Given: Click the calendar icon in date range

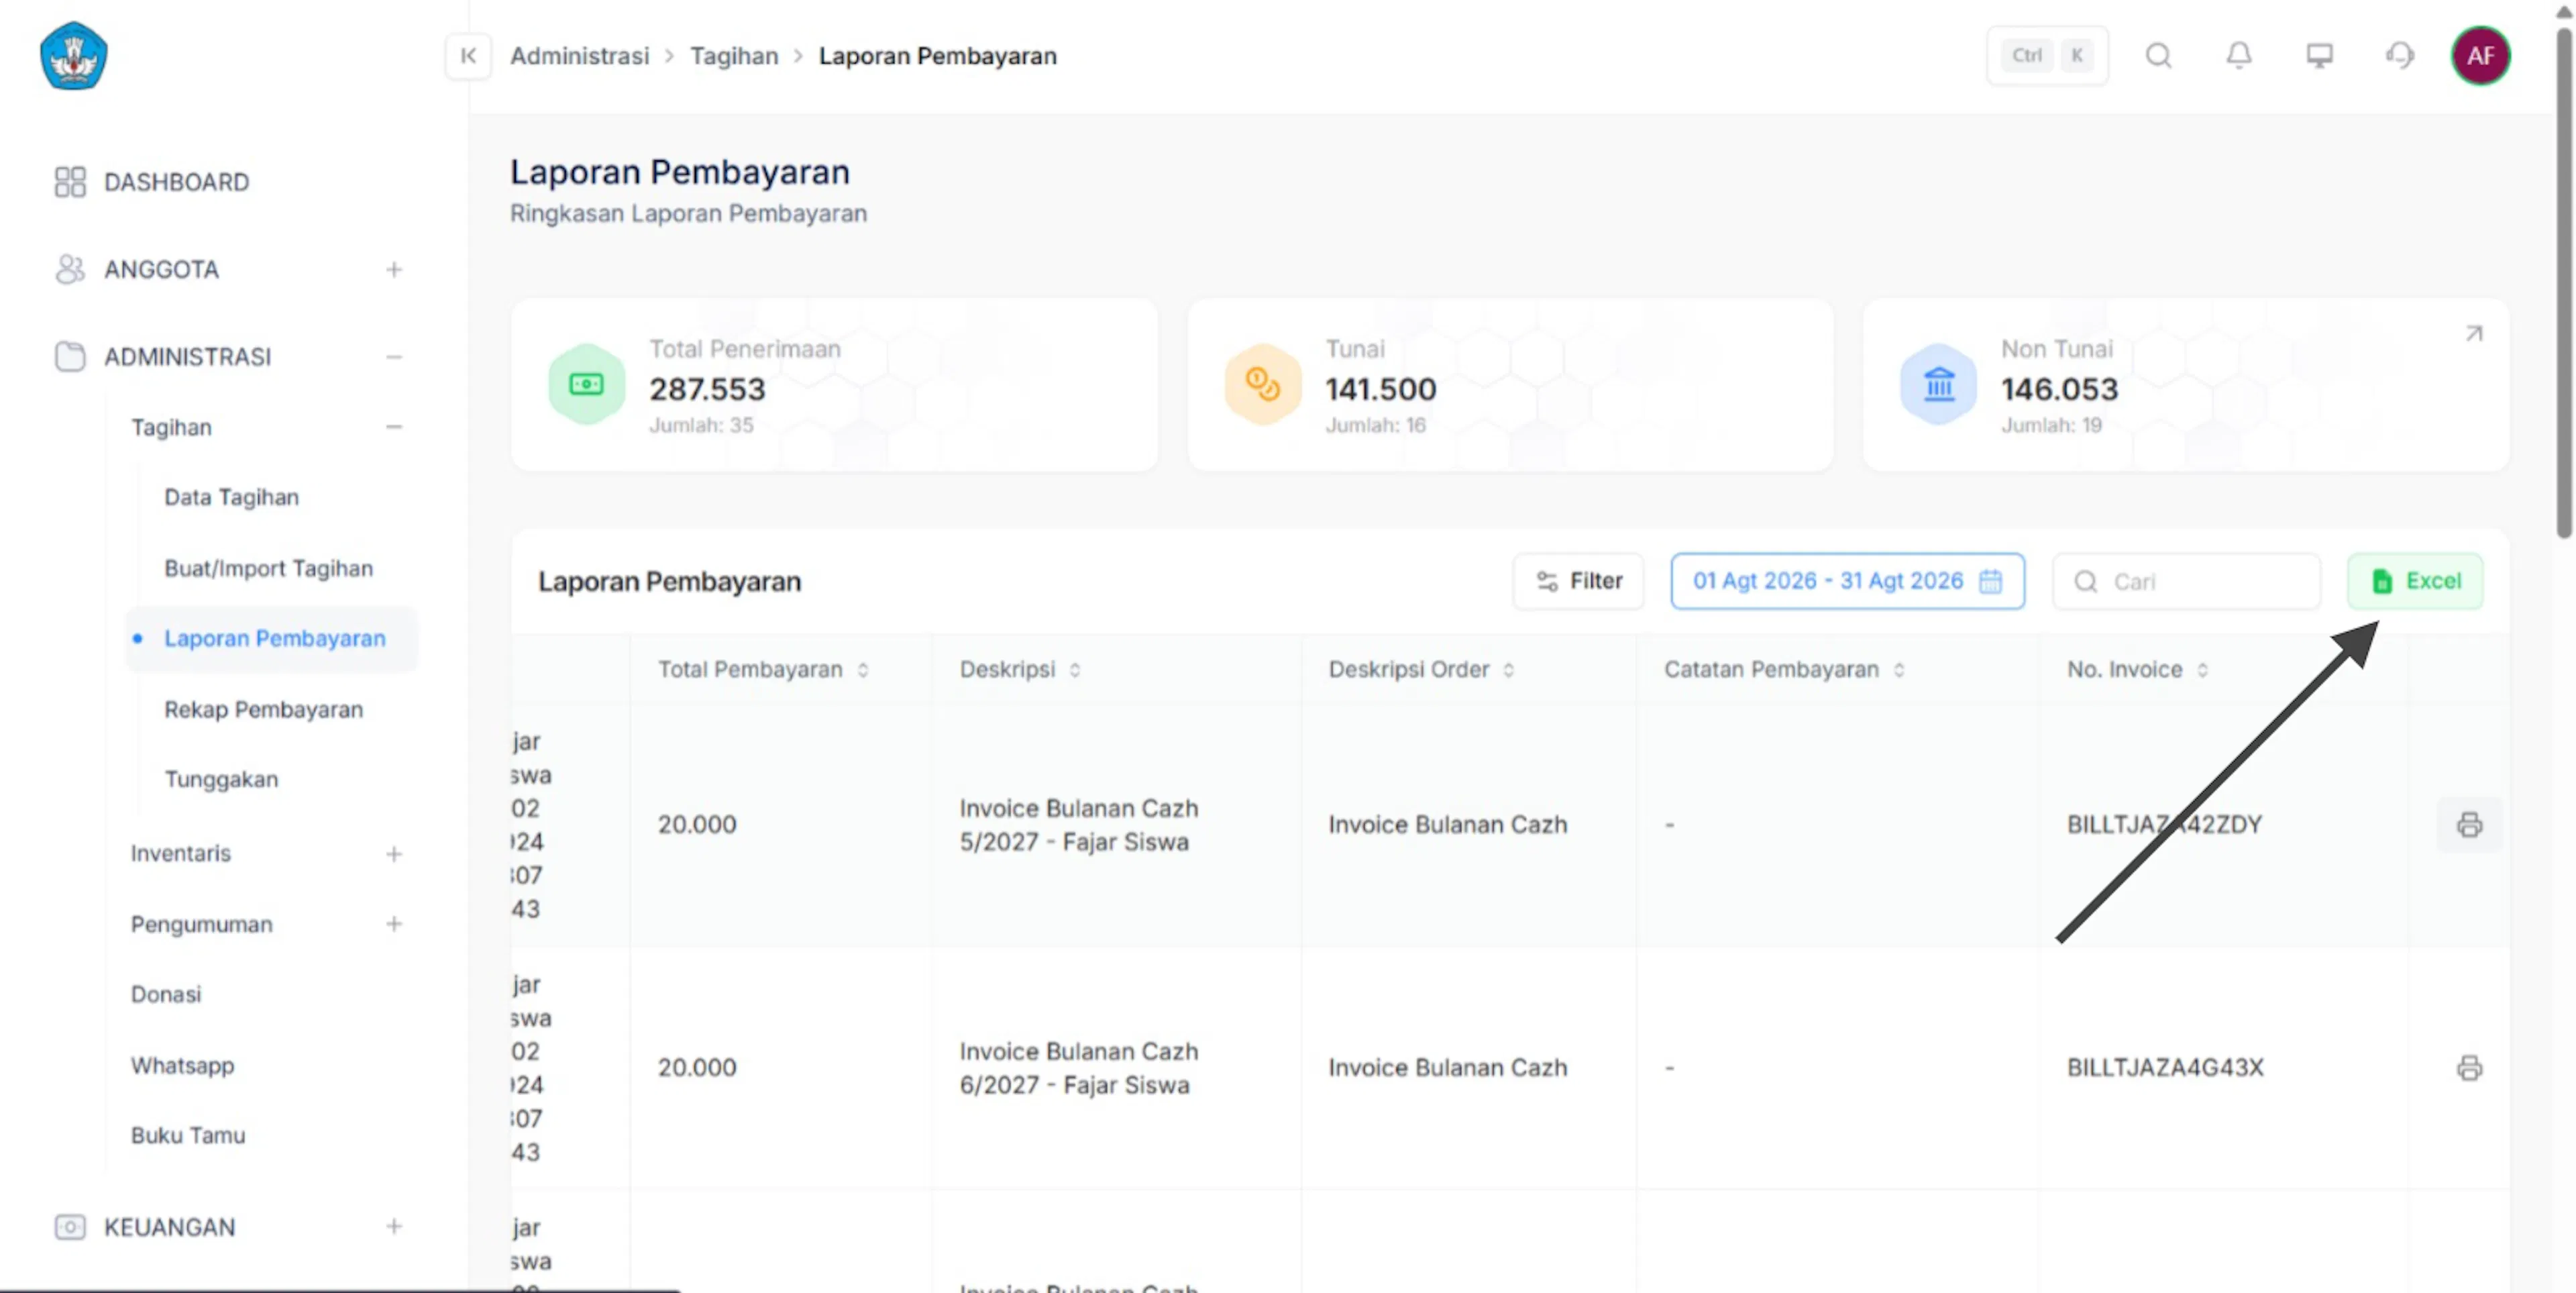Looking at the screenshot, I should pyautogui.click(x=1990, y=581).
